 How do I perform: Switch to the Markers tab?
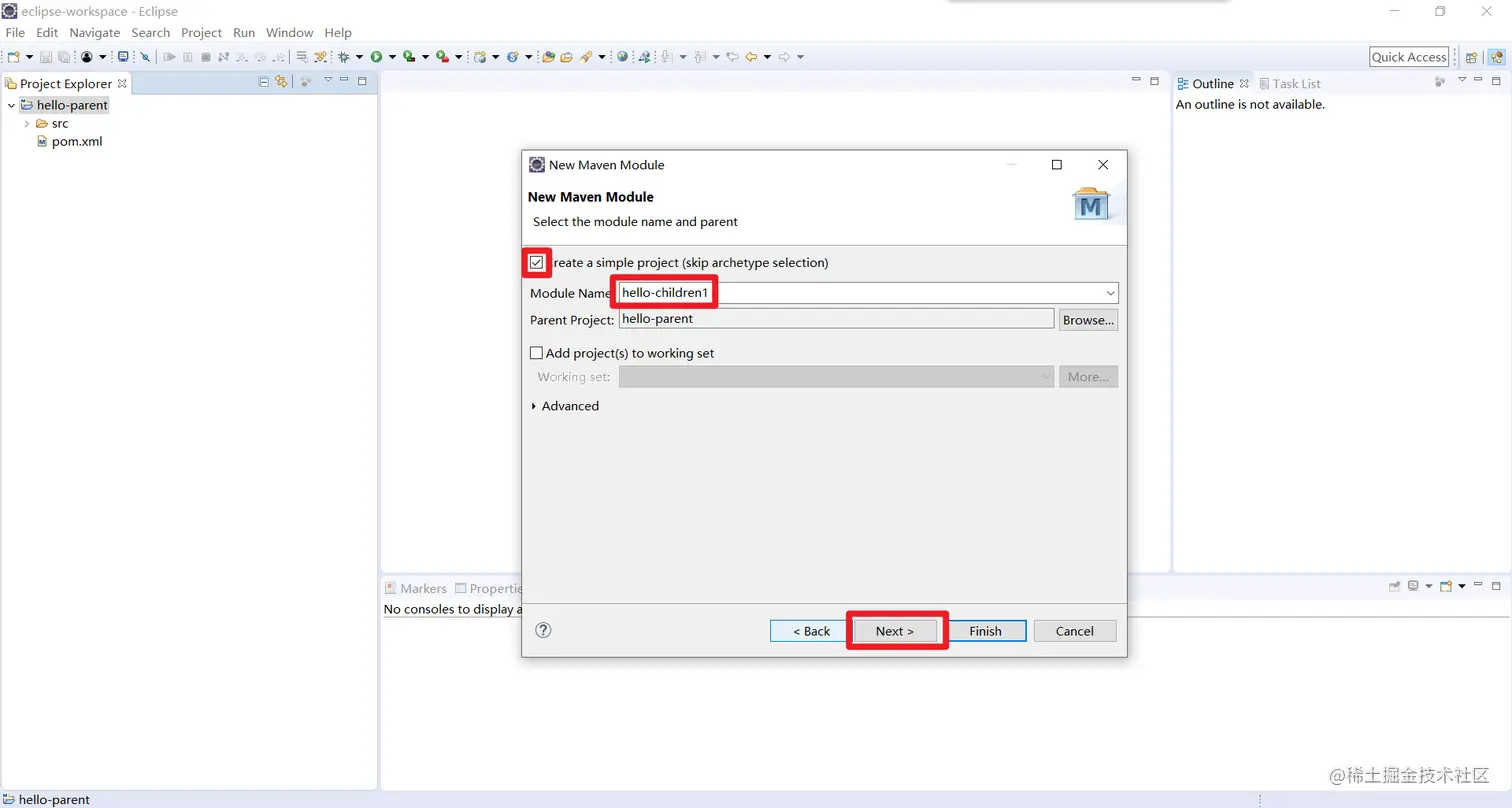[x=416, y=588]
